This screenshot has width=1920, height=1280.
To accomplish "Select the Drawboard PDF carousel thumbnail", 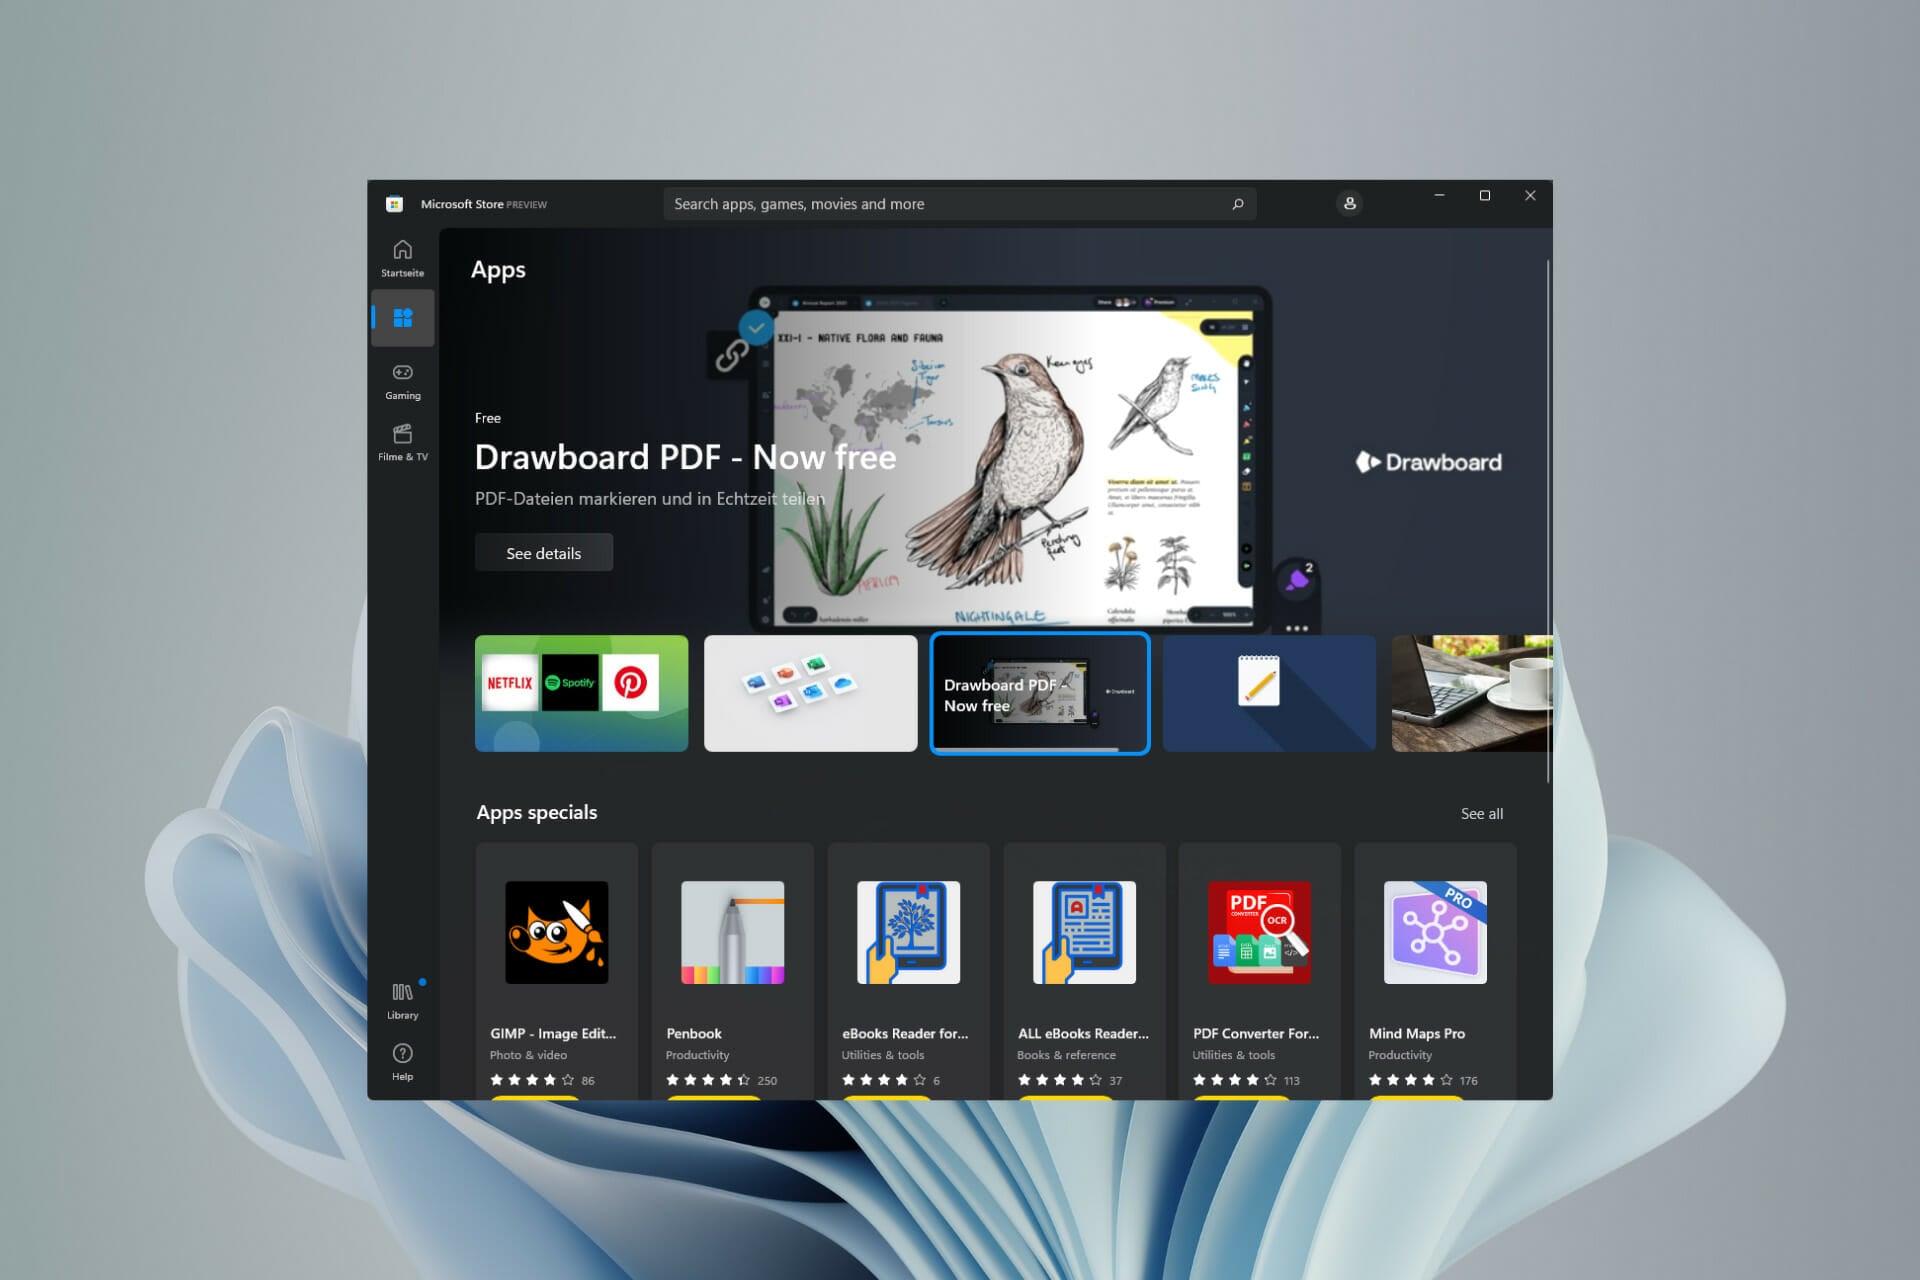I will [1040, 693].
